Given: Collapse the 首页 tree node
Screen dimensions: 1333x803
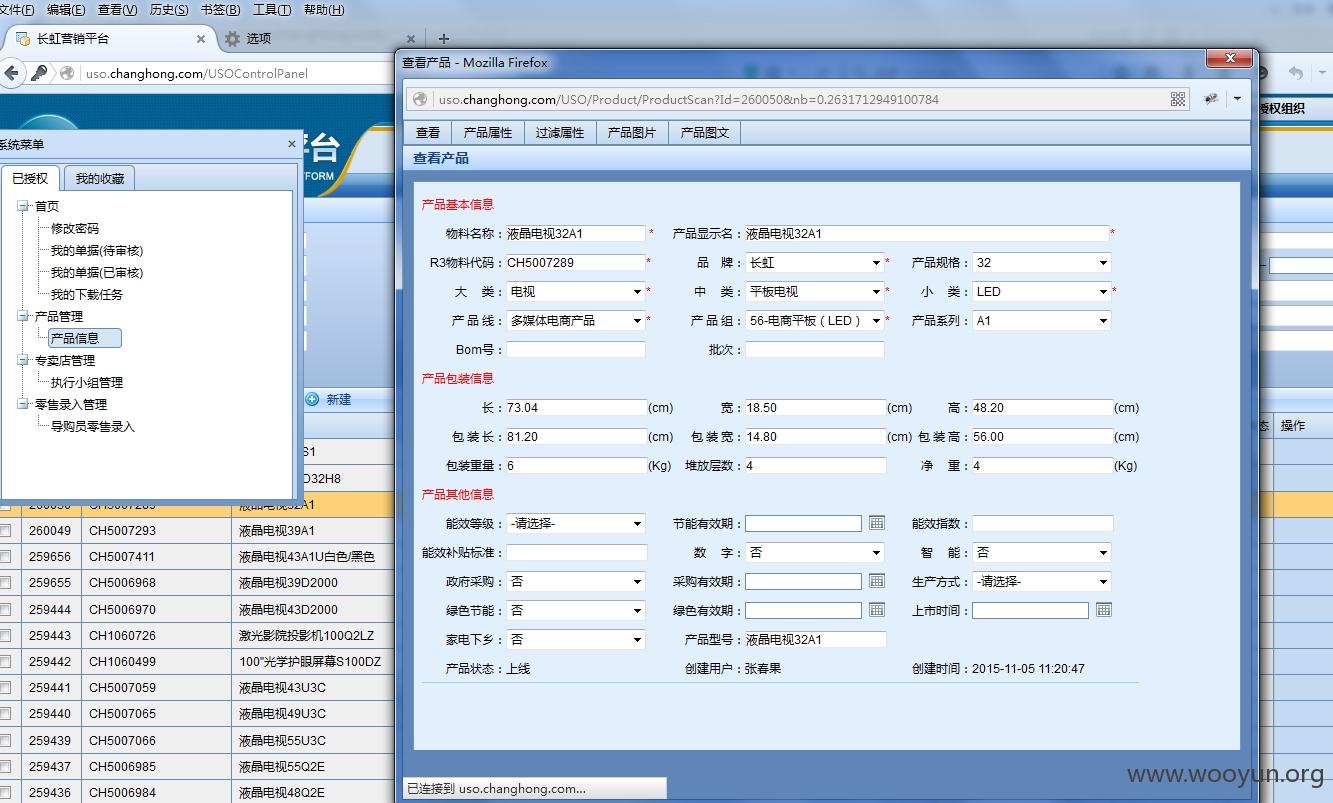Looking at the screenshot, I should click(x=23, y=206).
